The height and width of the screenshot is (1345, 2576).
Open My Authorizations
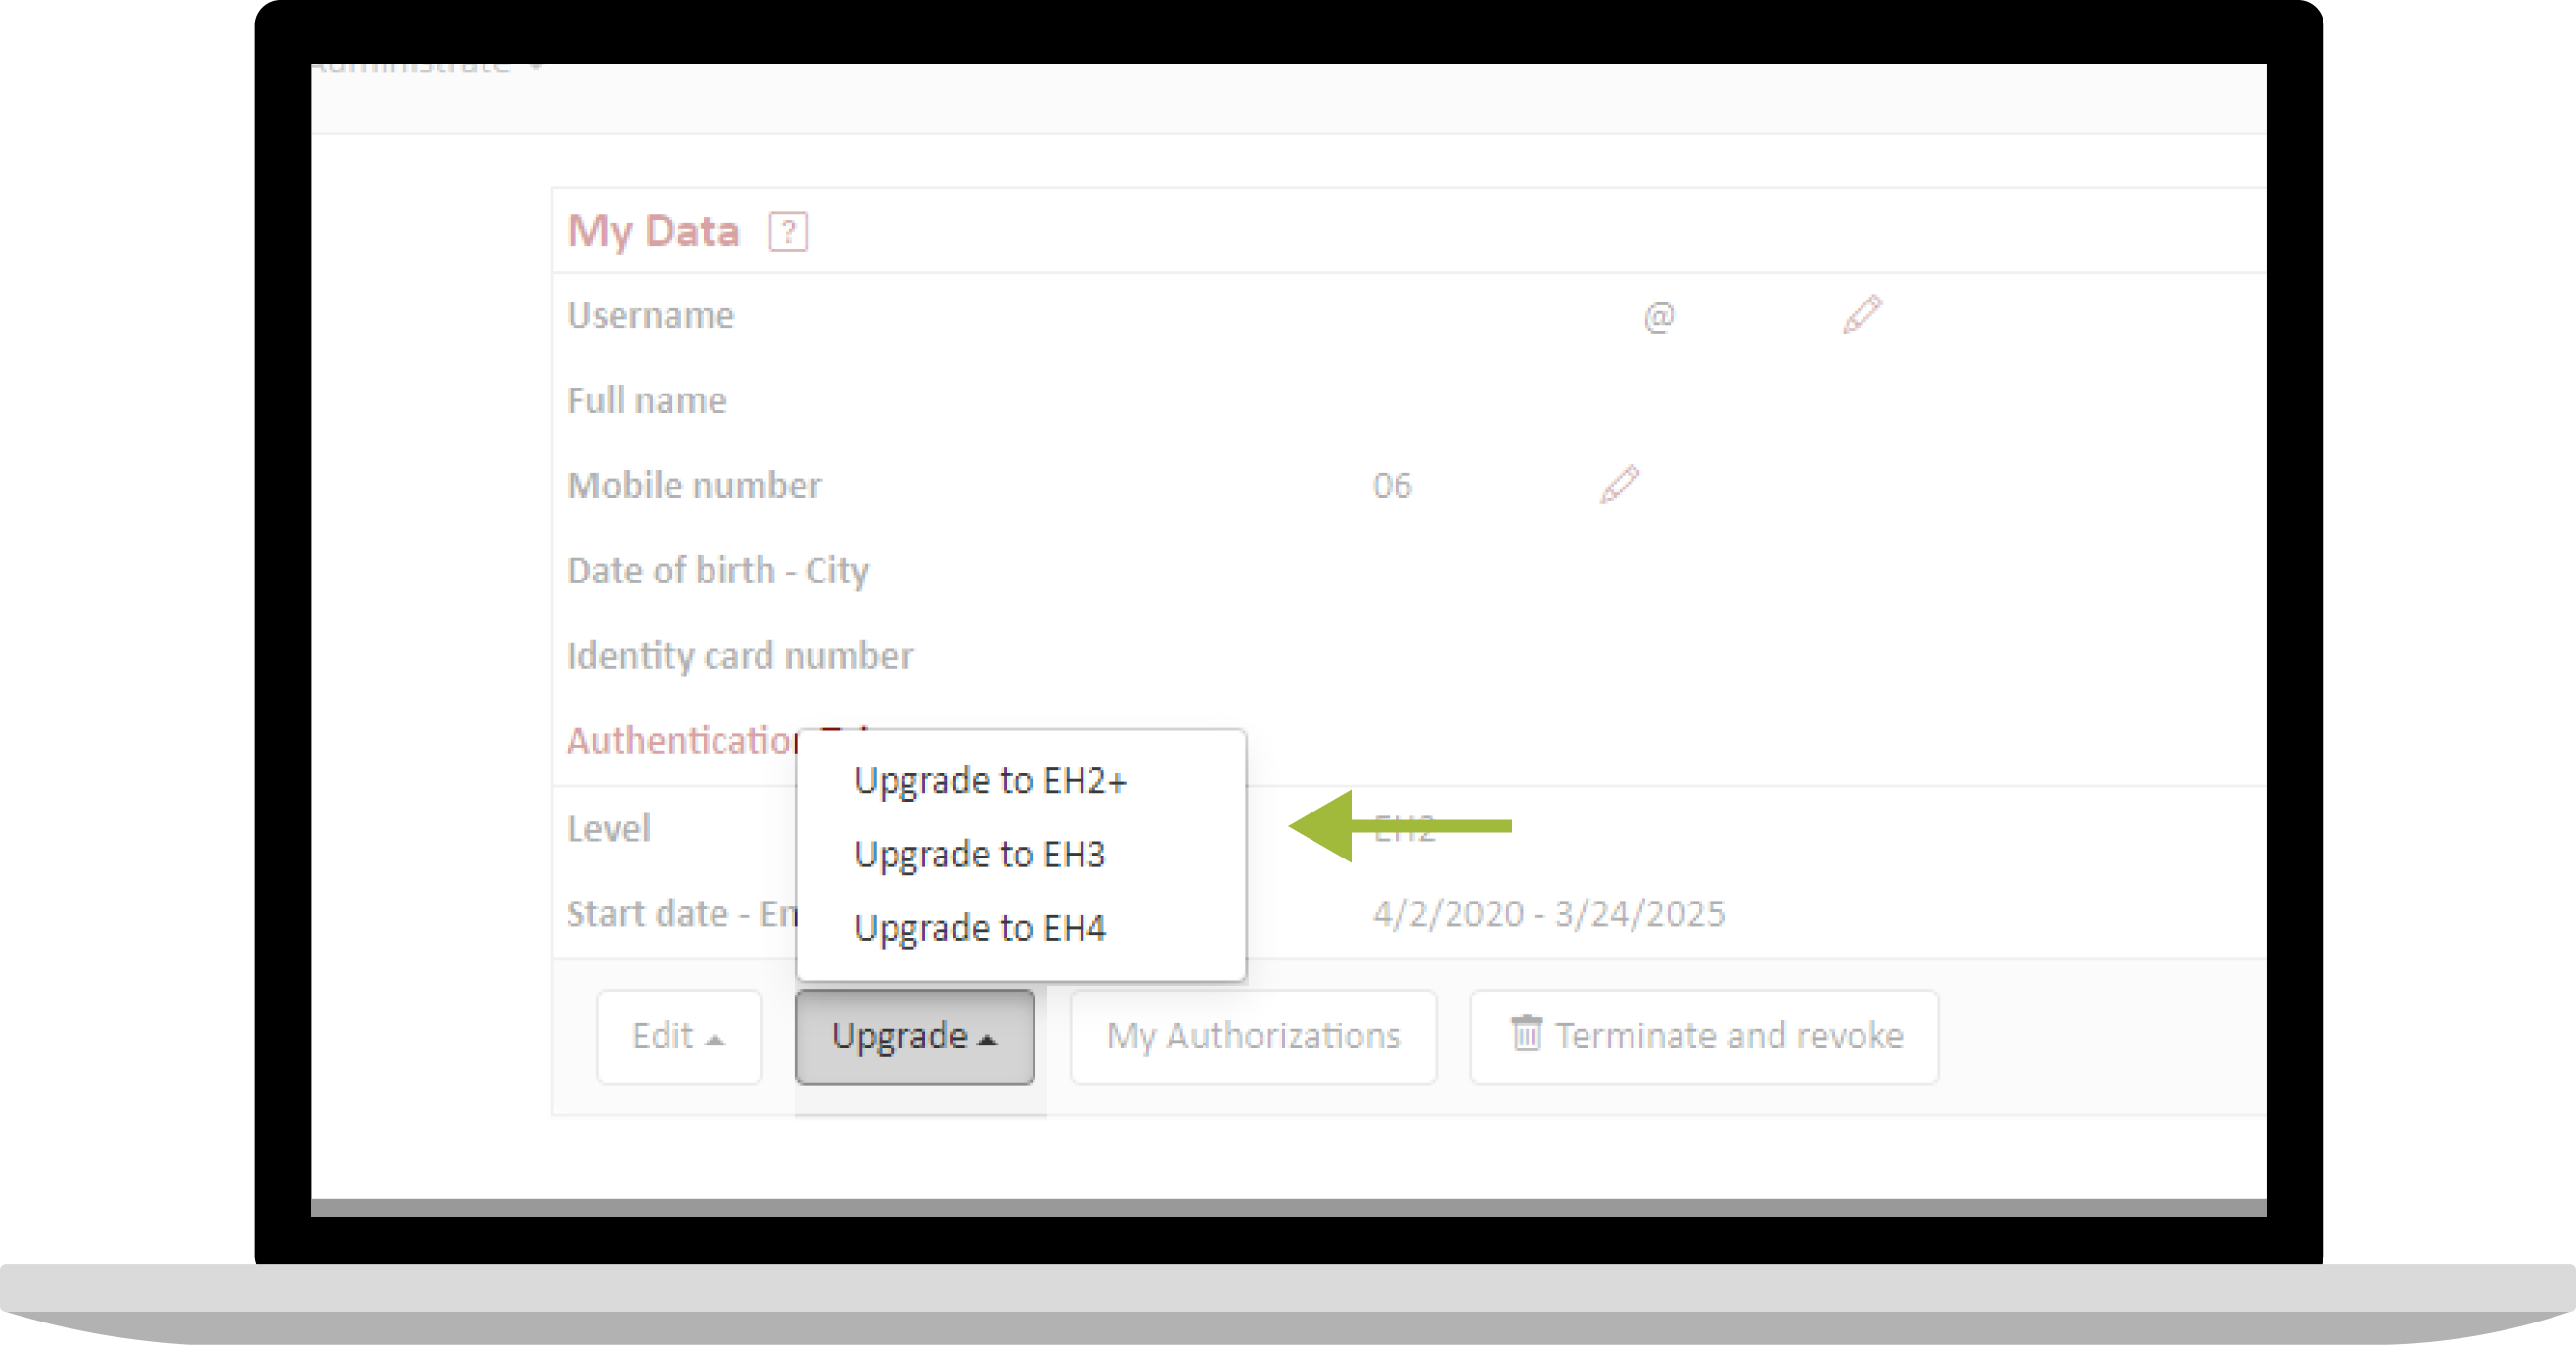click(1253, 1036)
